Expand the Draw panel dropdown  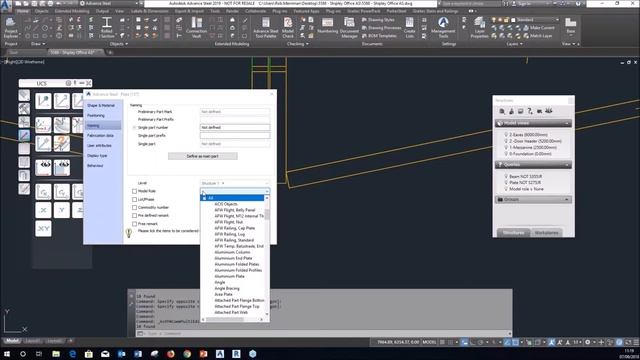coord(44,44)
